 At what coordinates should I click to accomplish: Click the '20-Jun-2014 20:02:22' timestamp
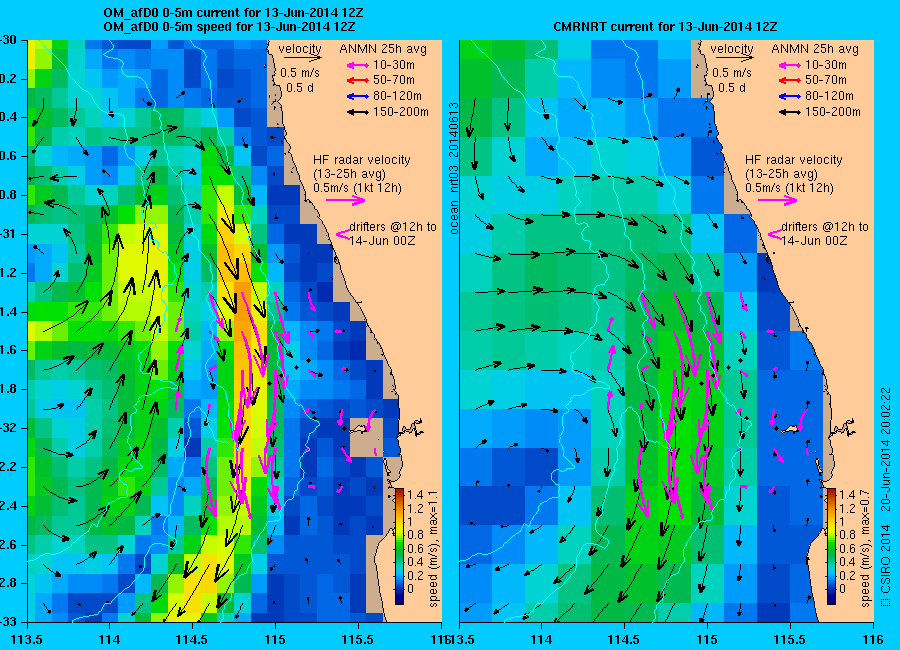(886, 450)
